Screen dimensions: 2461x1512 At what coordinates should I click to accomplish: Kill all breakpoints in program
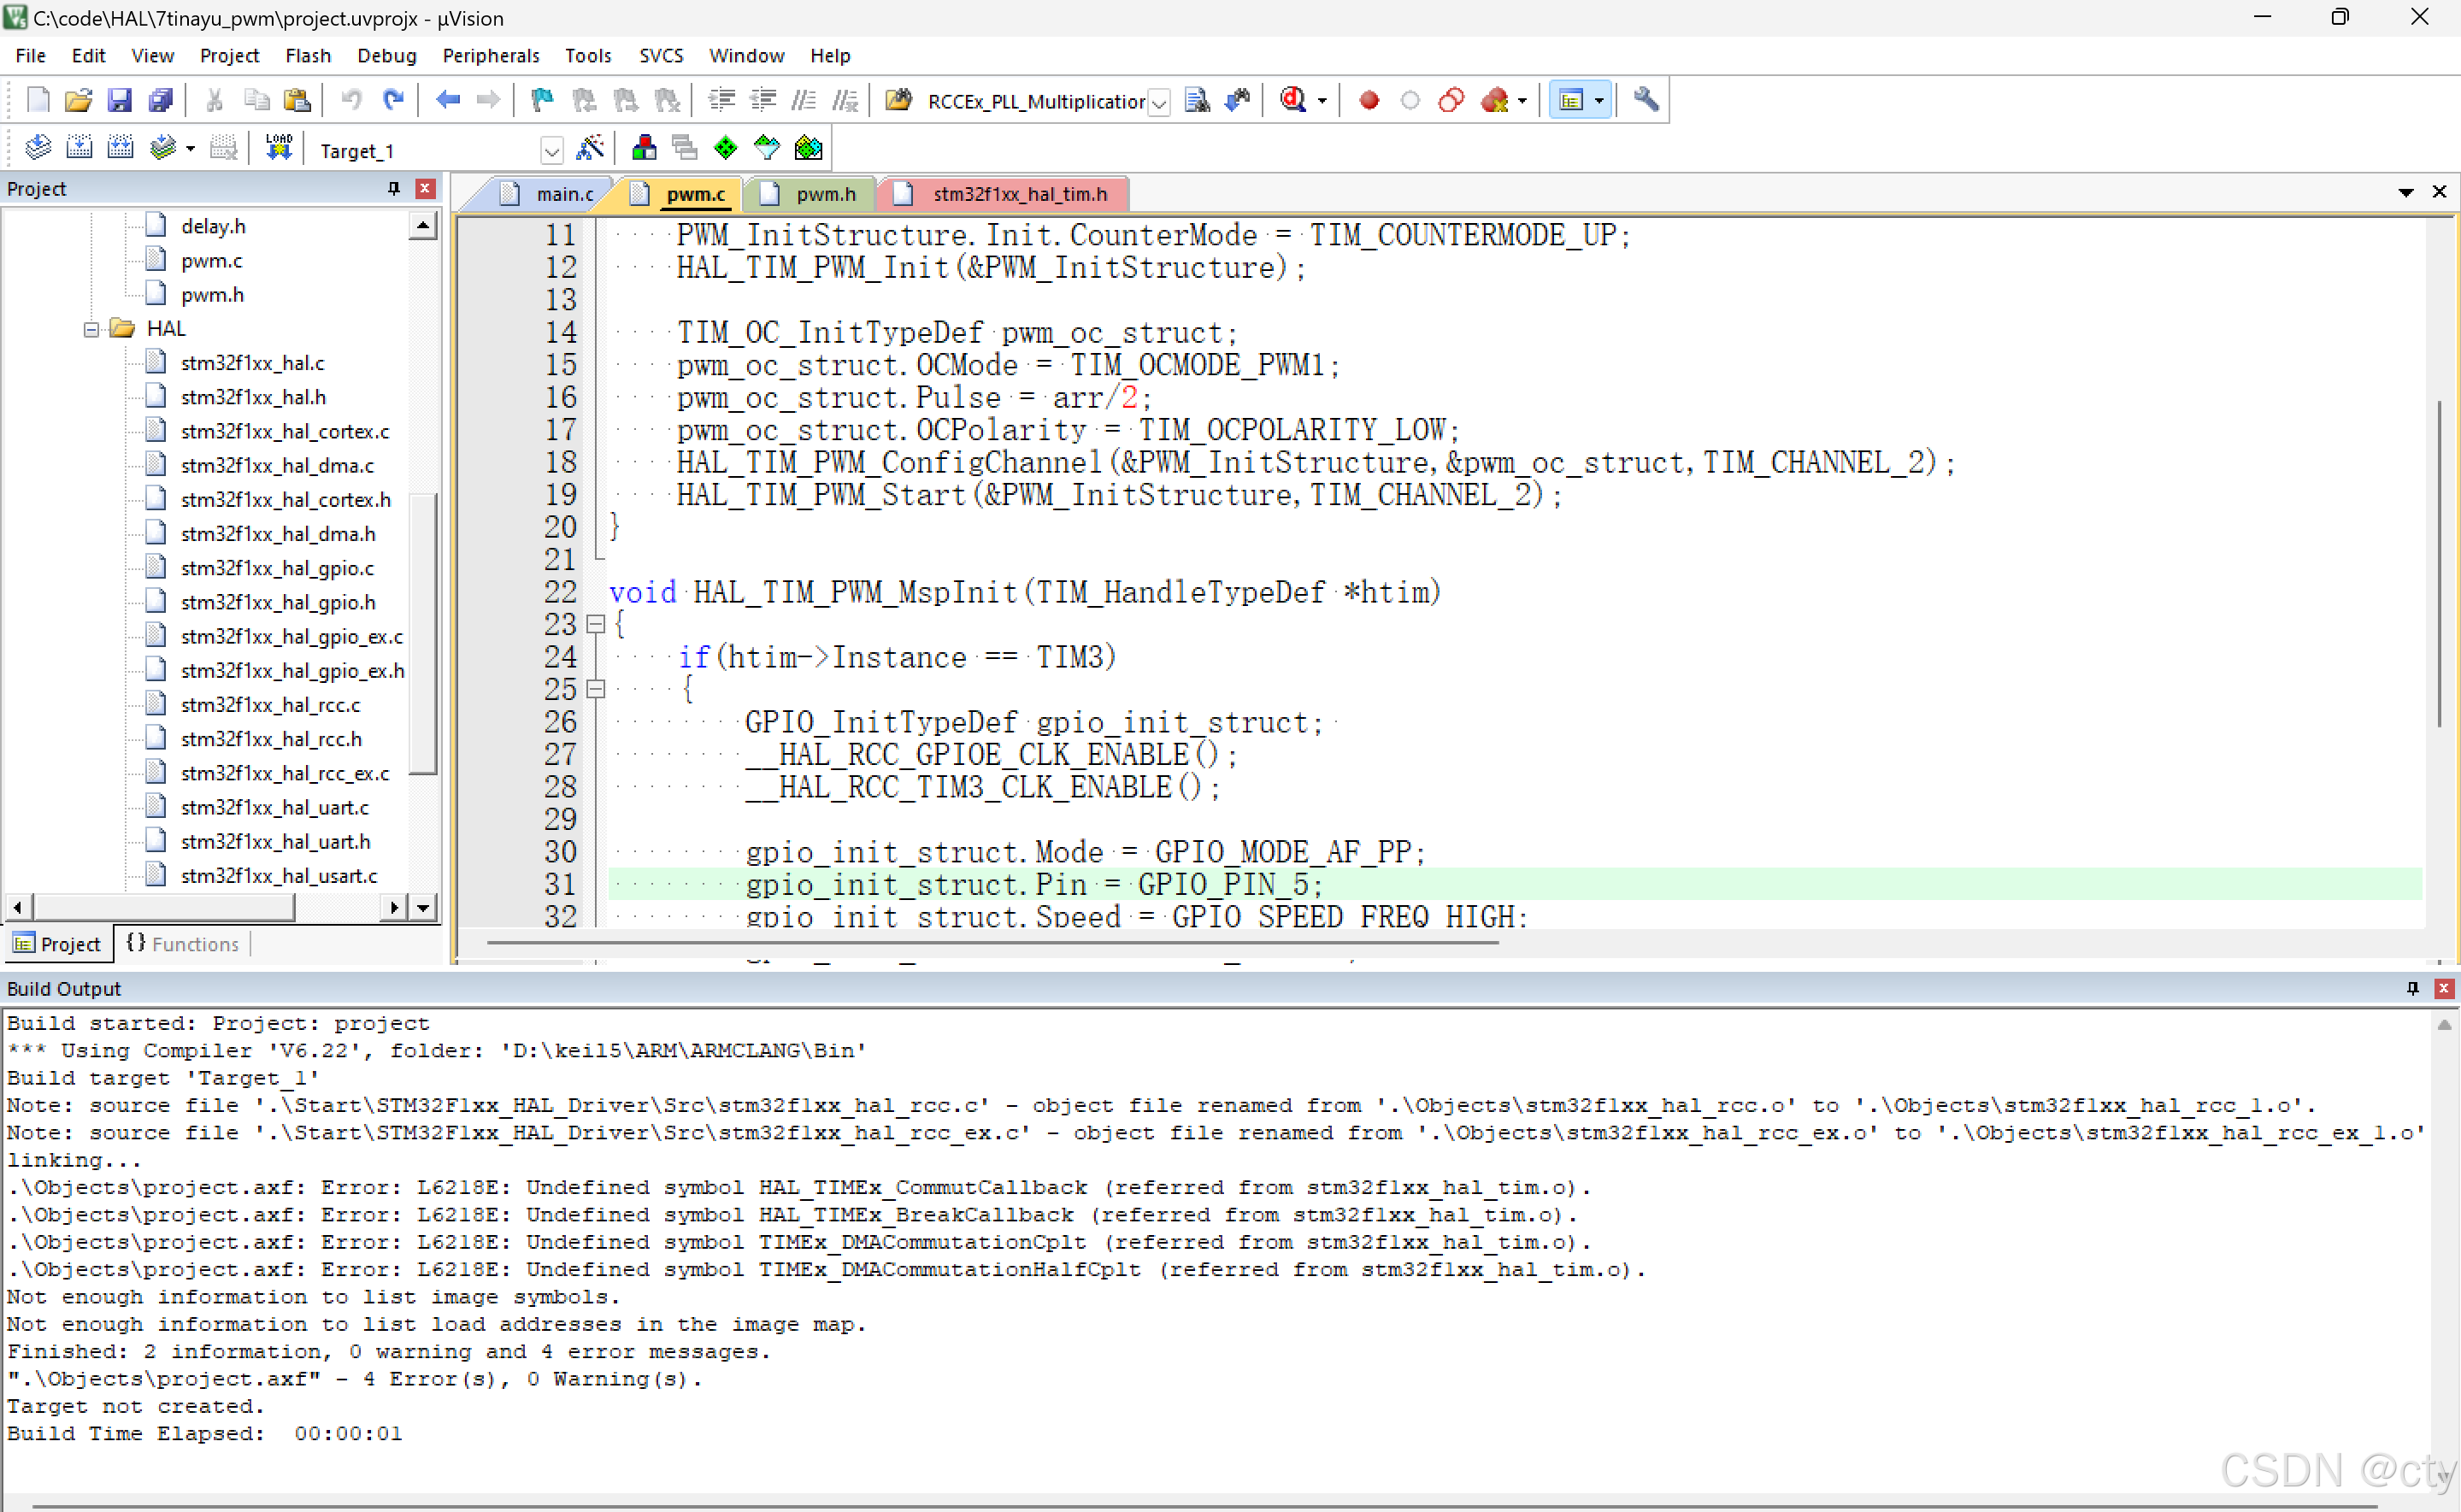click(x=1495, y=100)
